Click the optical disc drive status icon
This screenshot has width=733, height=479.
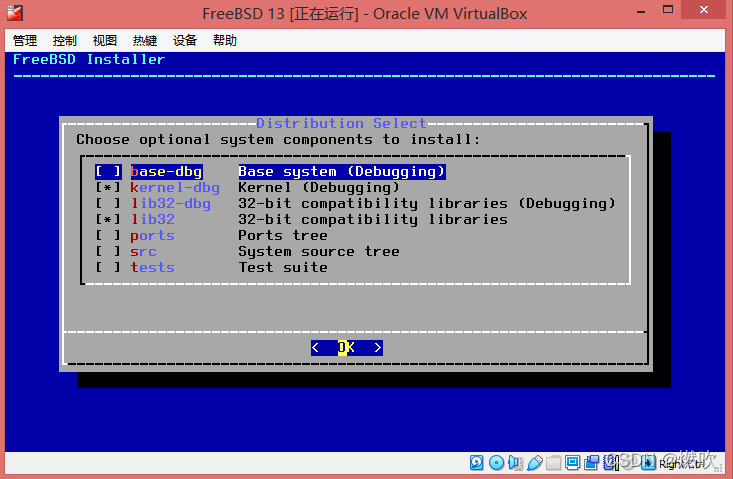pyautogui.click(x=496, y=463)
